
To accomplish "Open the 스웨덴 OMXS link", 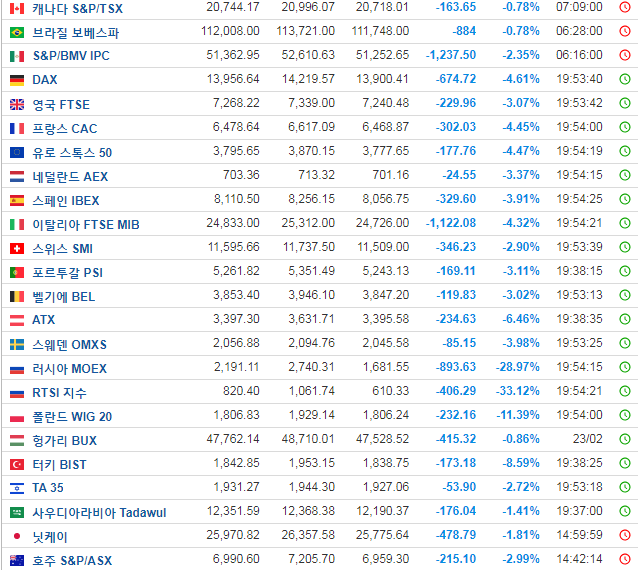I will [x=70, y=345].
